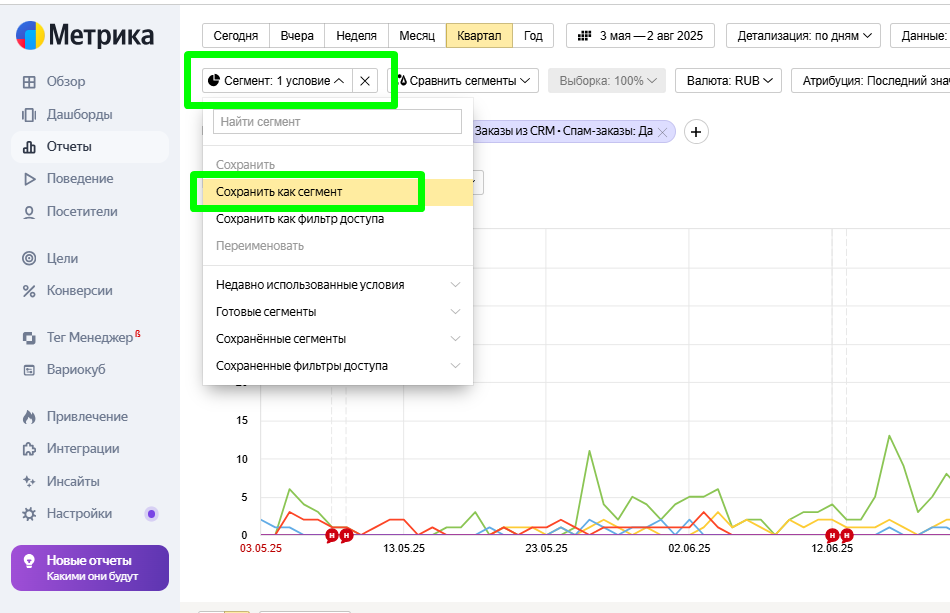Click the Поведение play icon in sidebar
Screen dimensions: 950x613
point(29,179)
